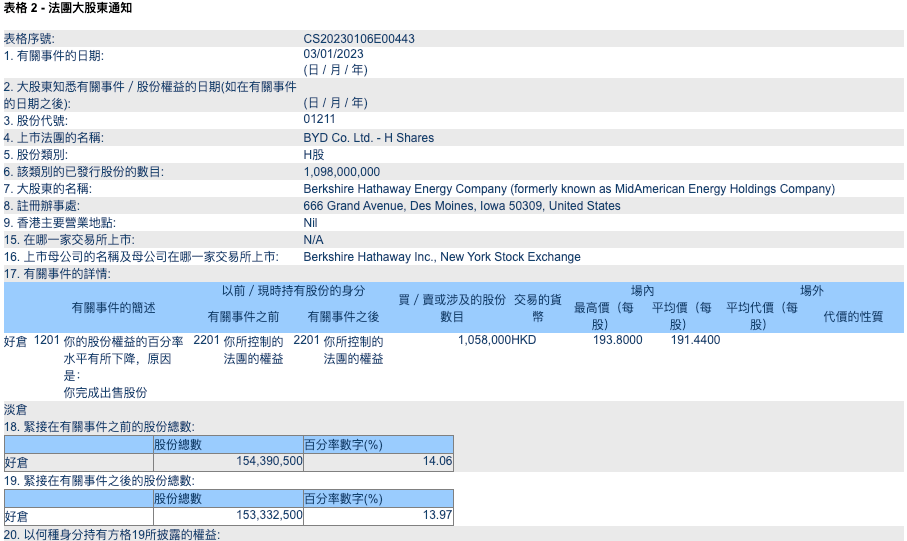This screenshot has width=907, height=541.
Task: Click the 代價的性質 column header
Action: pos(853,316)
